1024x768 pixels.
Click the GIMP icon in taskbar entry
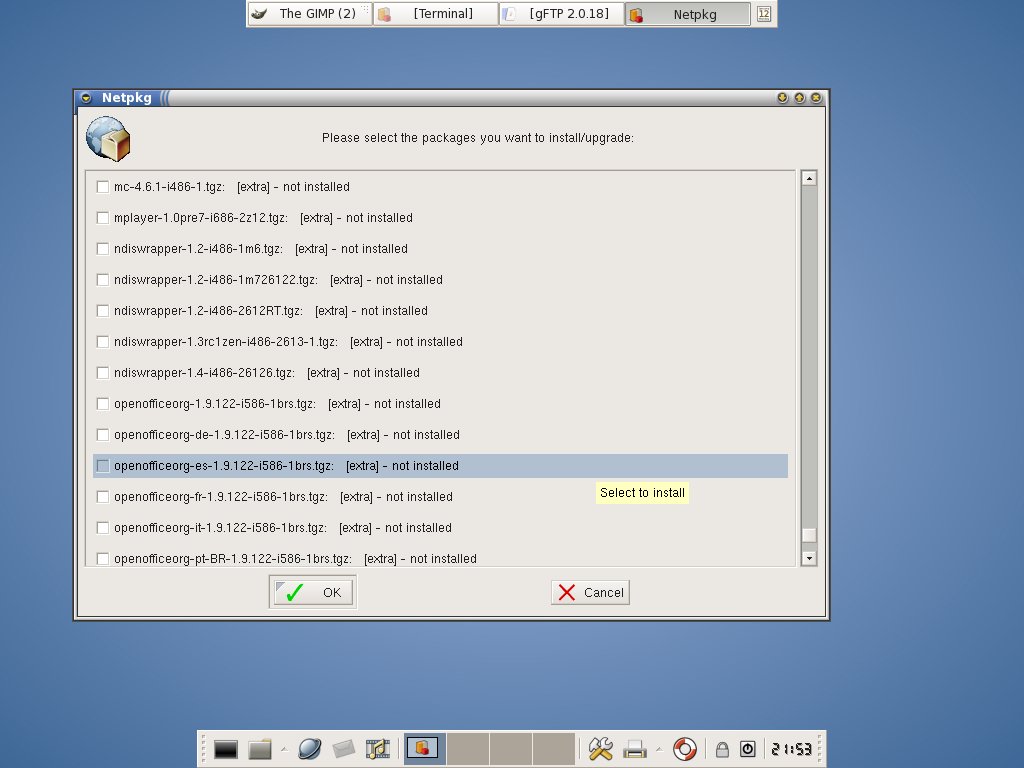pyautogui.click(x=259, y=14)
